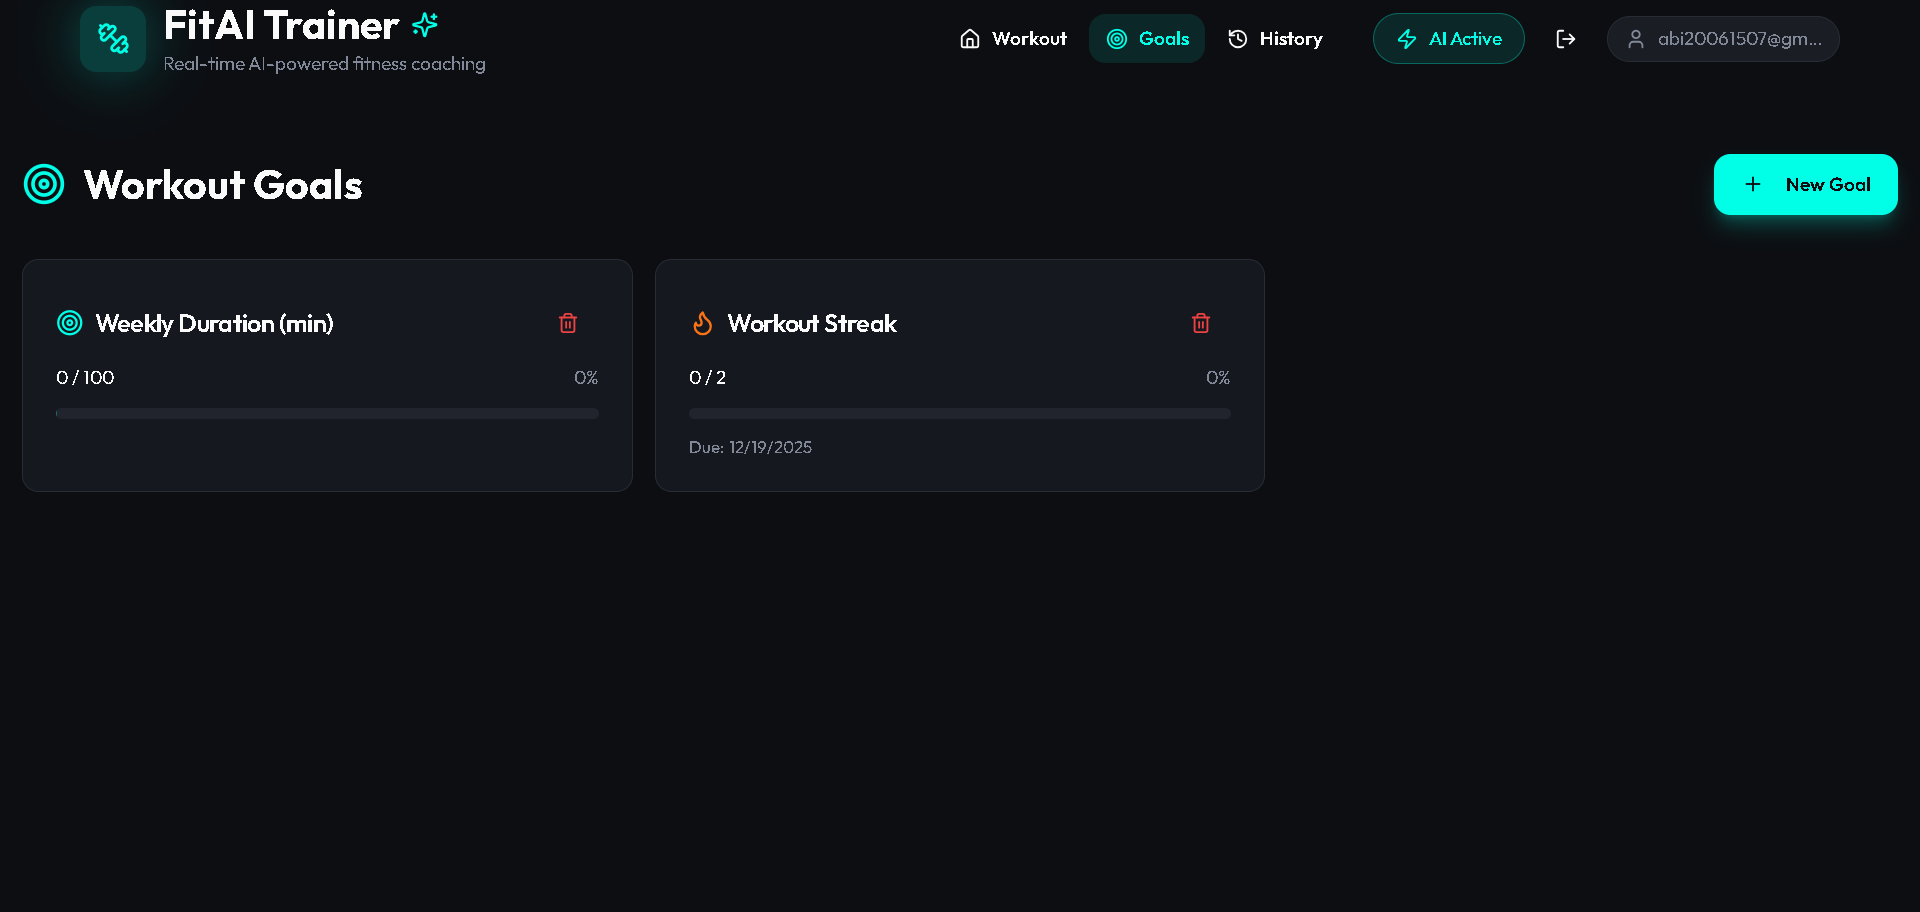The image size is (1920, 912).
Task: Delete the Weekly Duration goal
Action: coord(568,323)
